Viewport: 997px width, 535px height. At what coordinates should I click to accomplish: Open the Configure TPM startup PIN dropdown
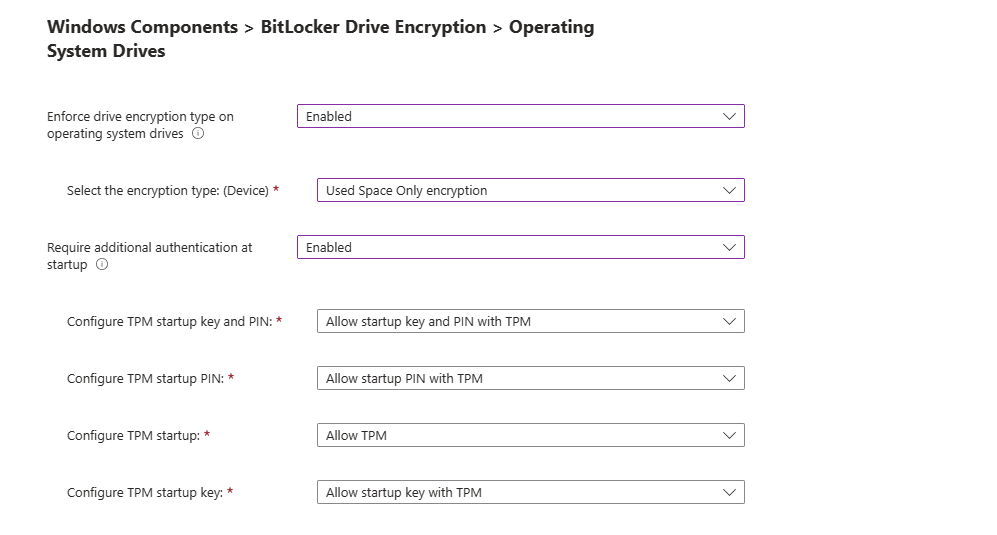coord(530,378)
